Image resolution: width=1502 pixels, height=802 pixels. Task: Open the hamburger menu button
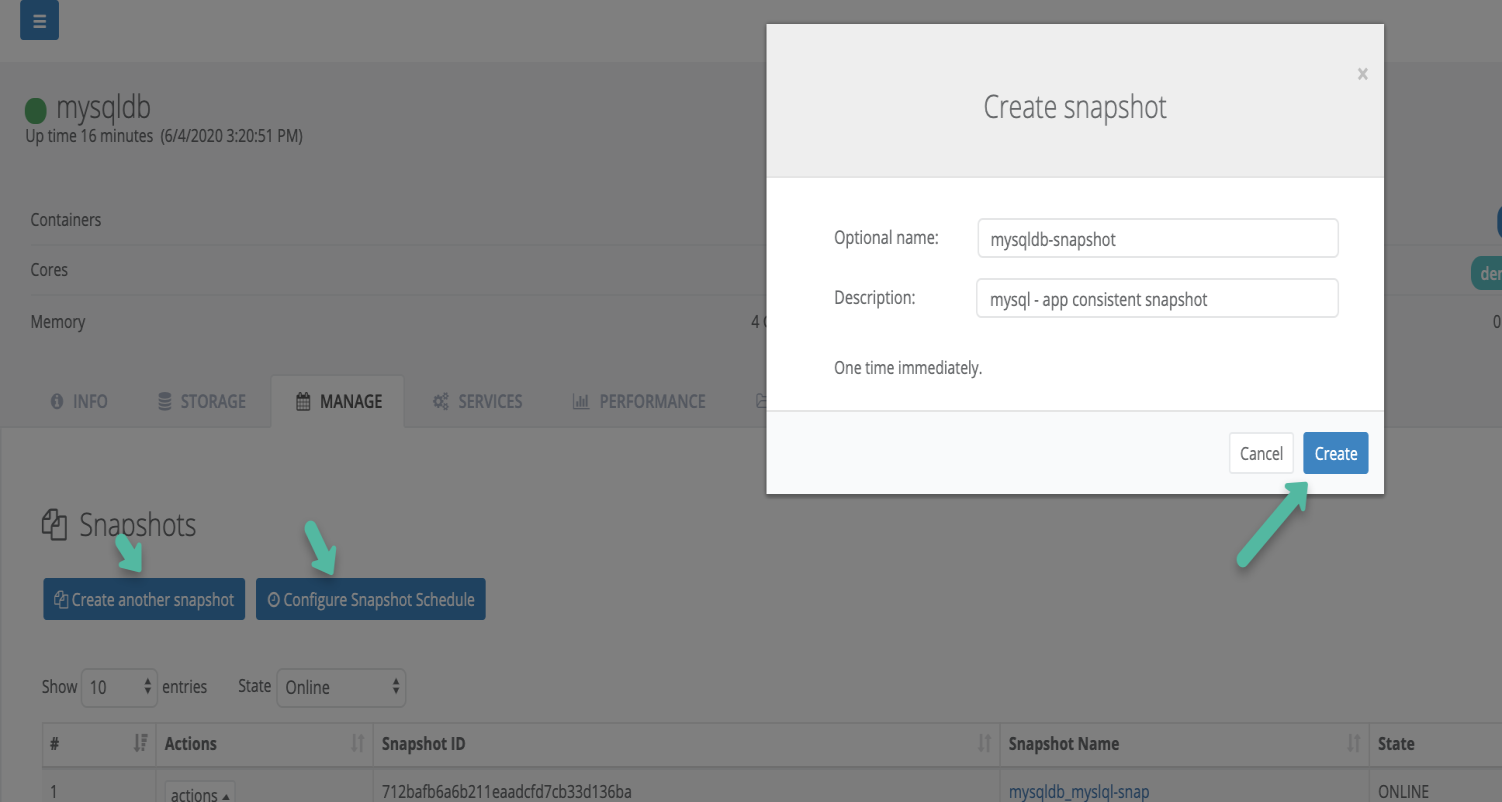(39, 21)
